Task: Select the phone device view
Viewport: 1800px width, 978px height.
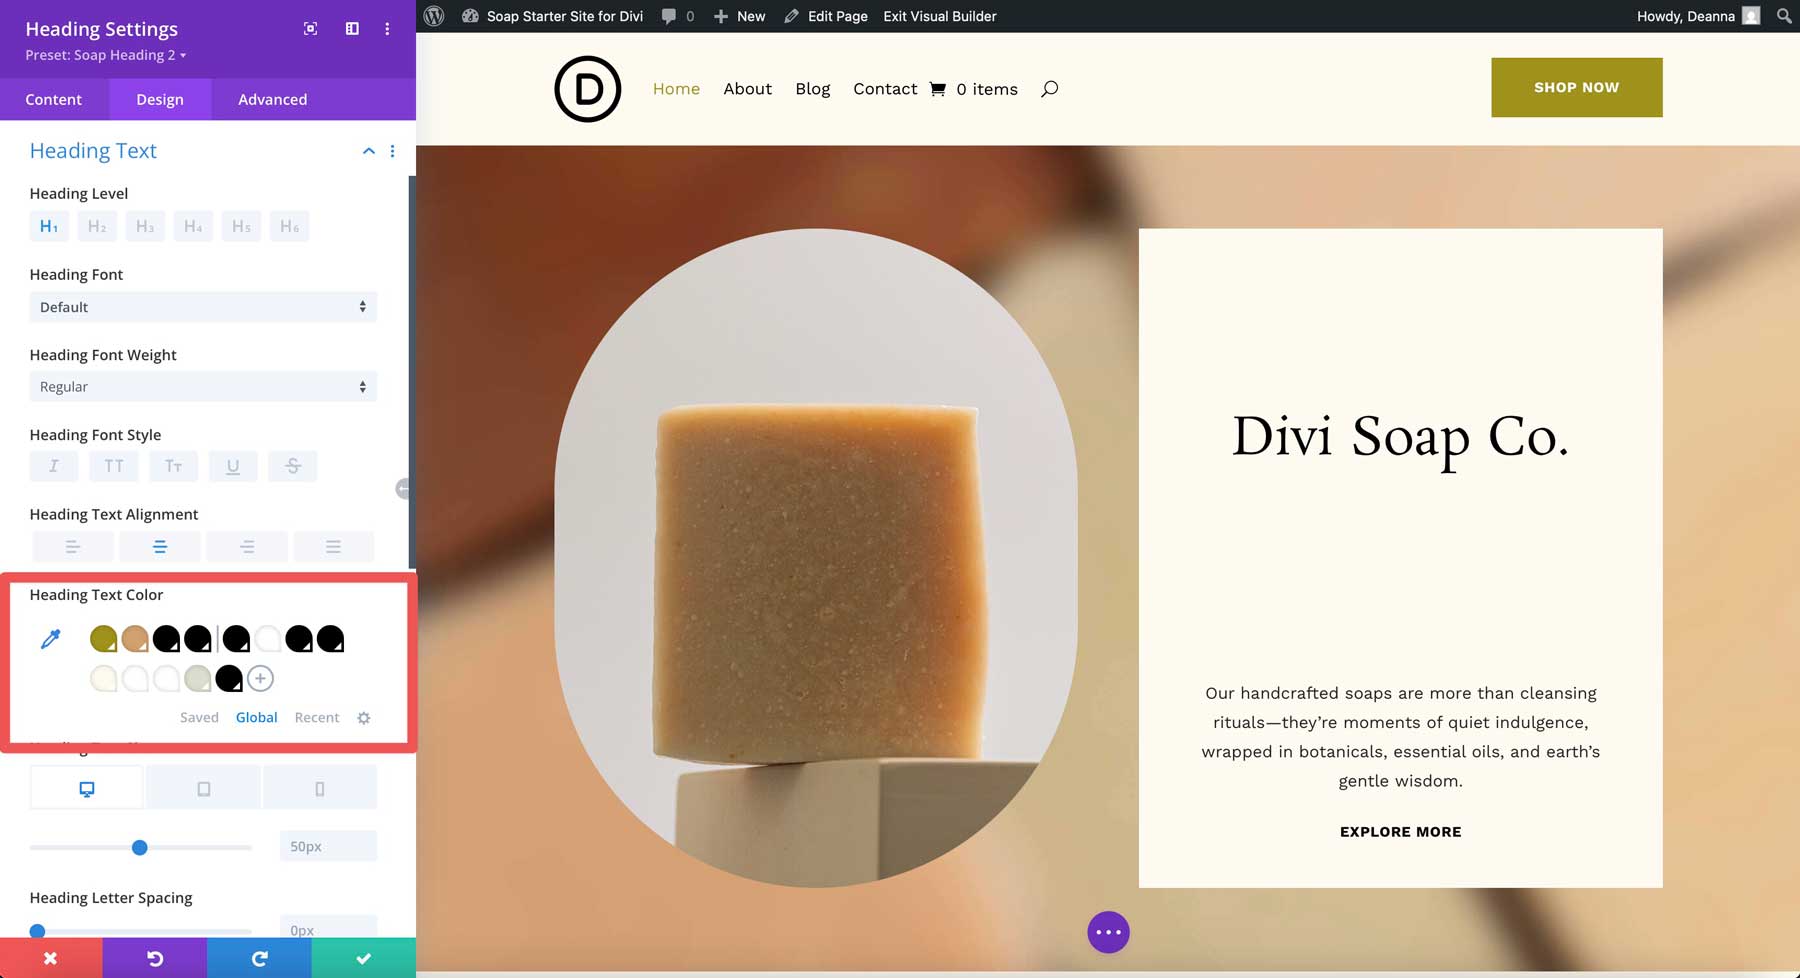Action: 320,789
